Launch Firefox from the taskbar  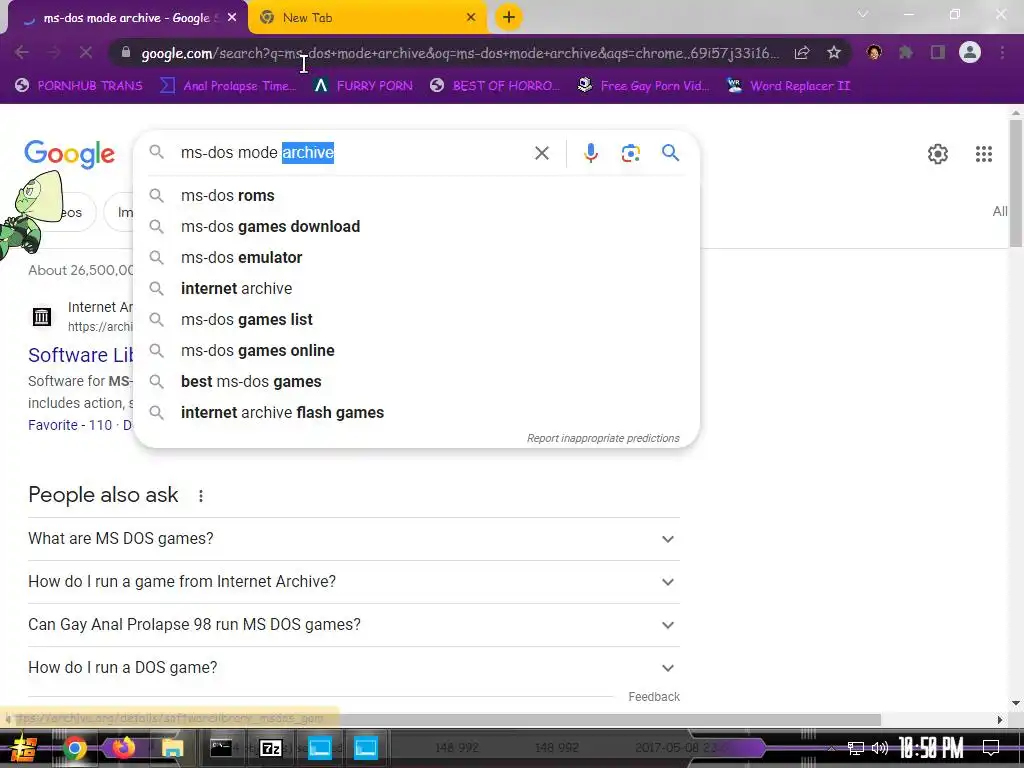tap(123, 748)
